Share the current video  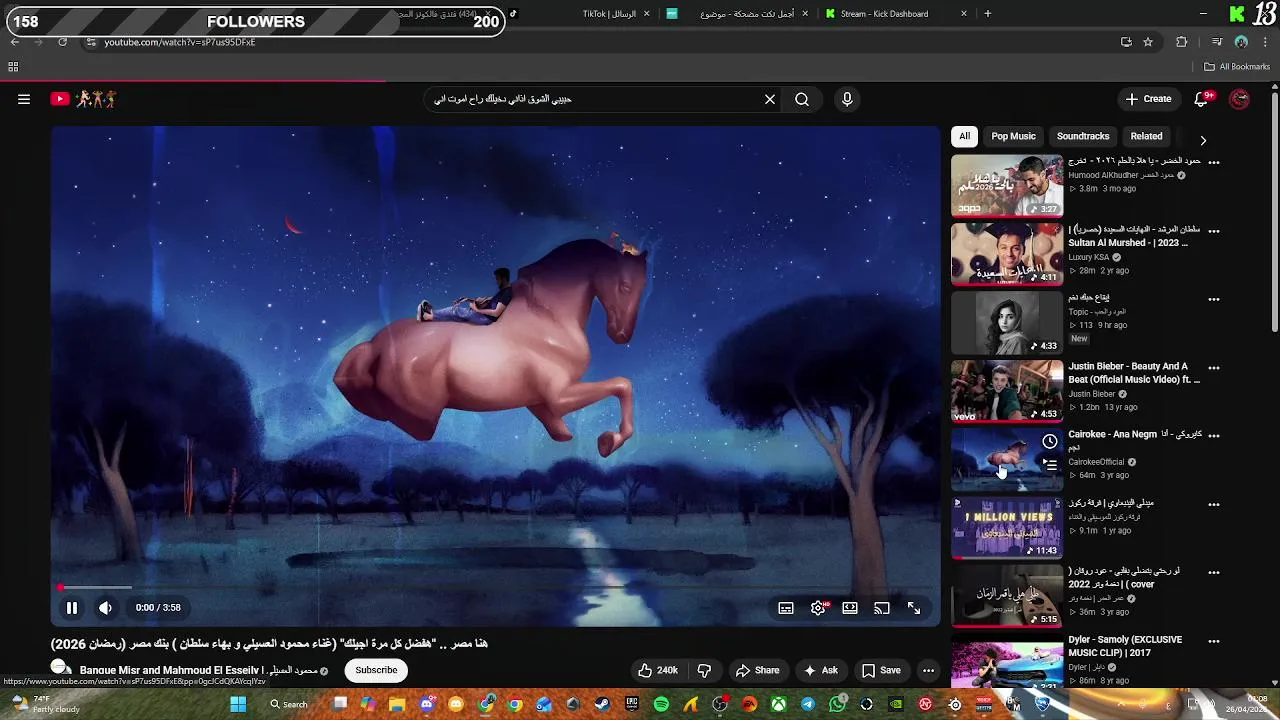(757, 670)
